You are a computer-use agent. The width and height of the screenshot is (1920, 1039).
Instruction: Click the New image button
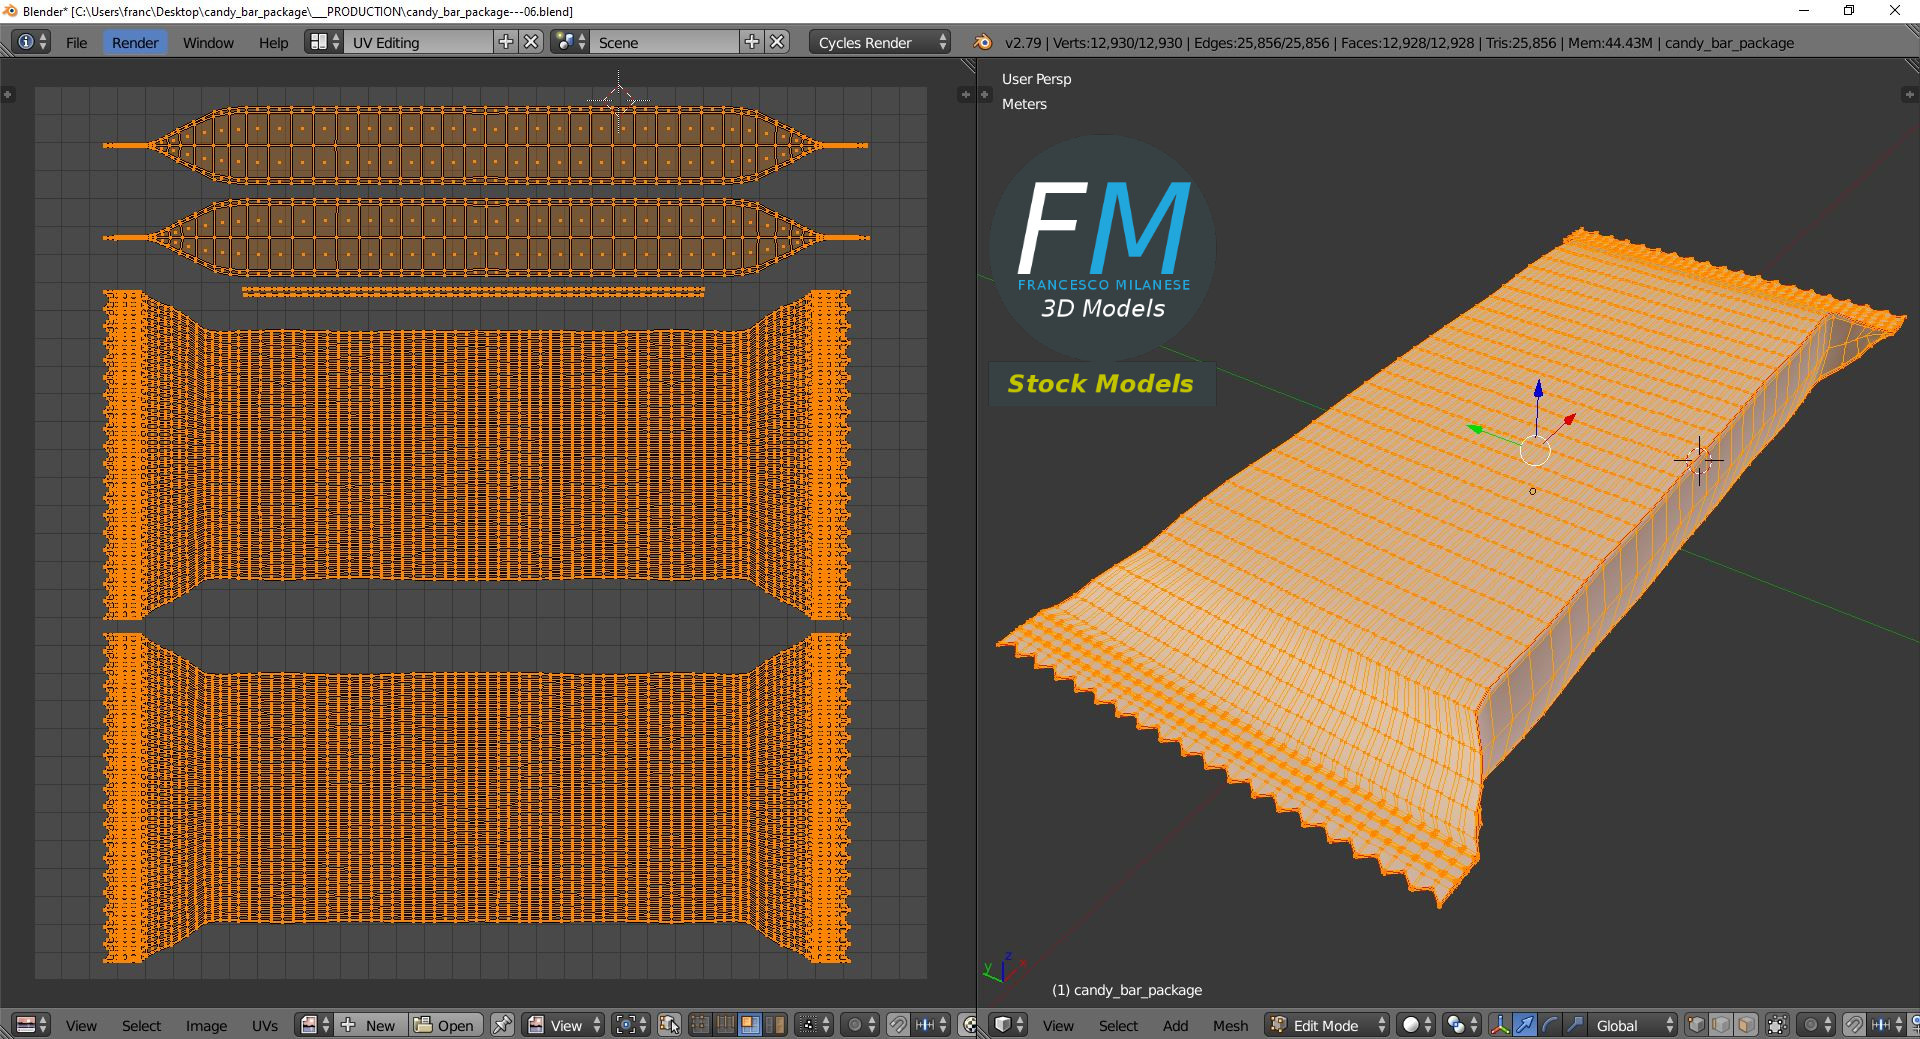[371, 1025]
